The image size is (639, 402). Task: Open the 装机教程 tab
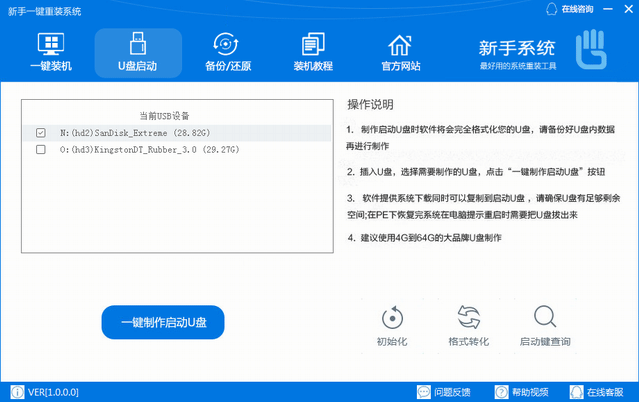pyautogui.click(x=313, y=53)
